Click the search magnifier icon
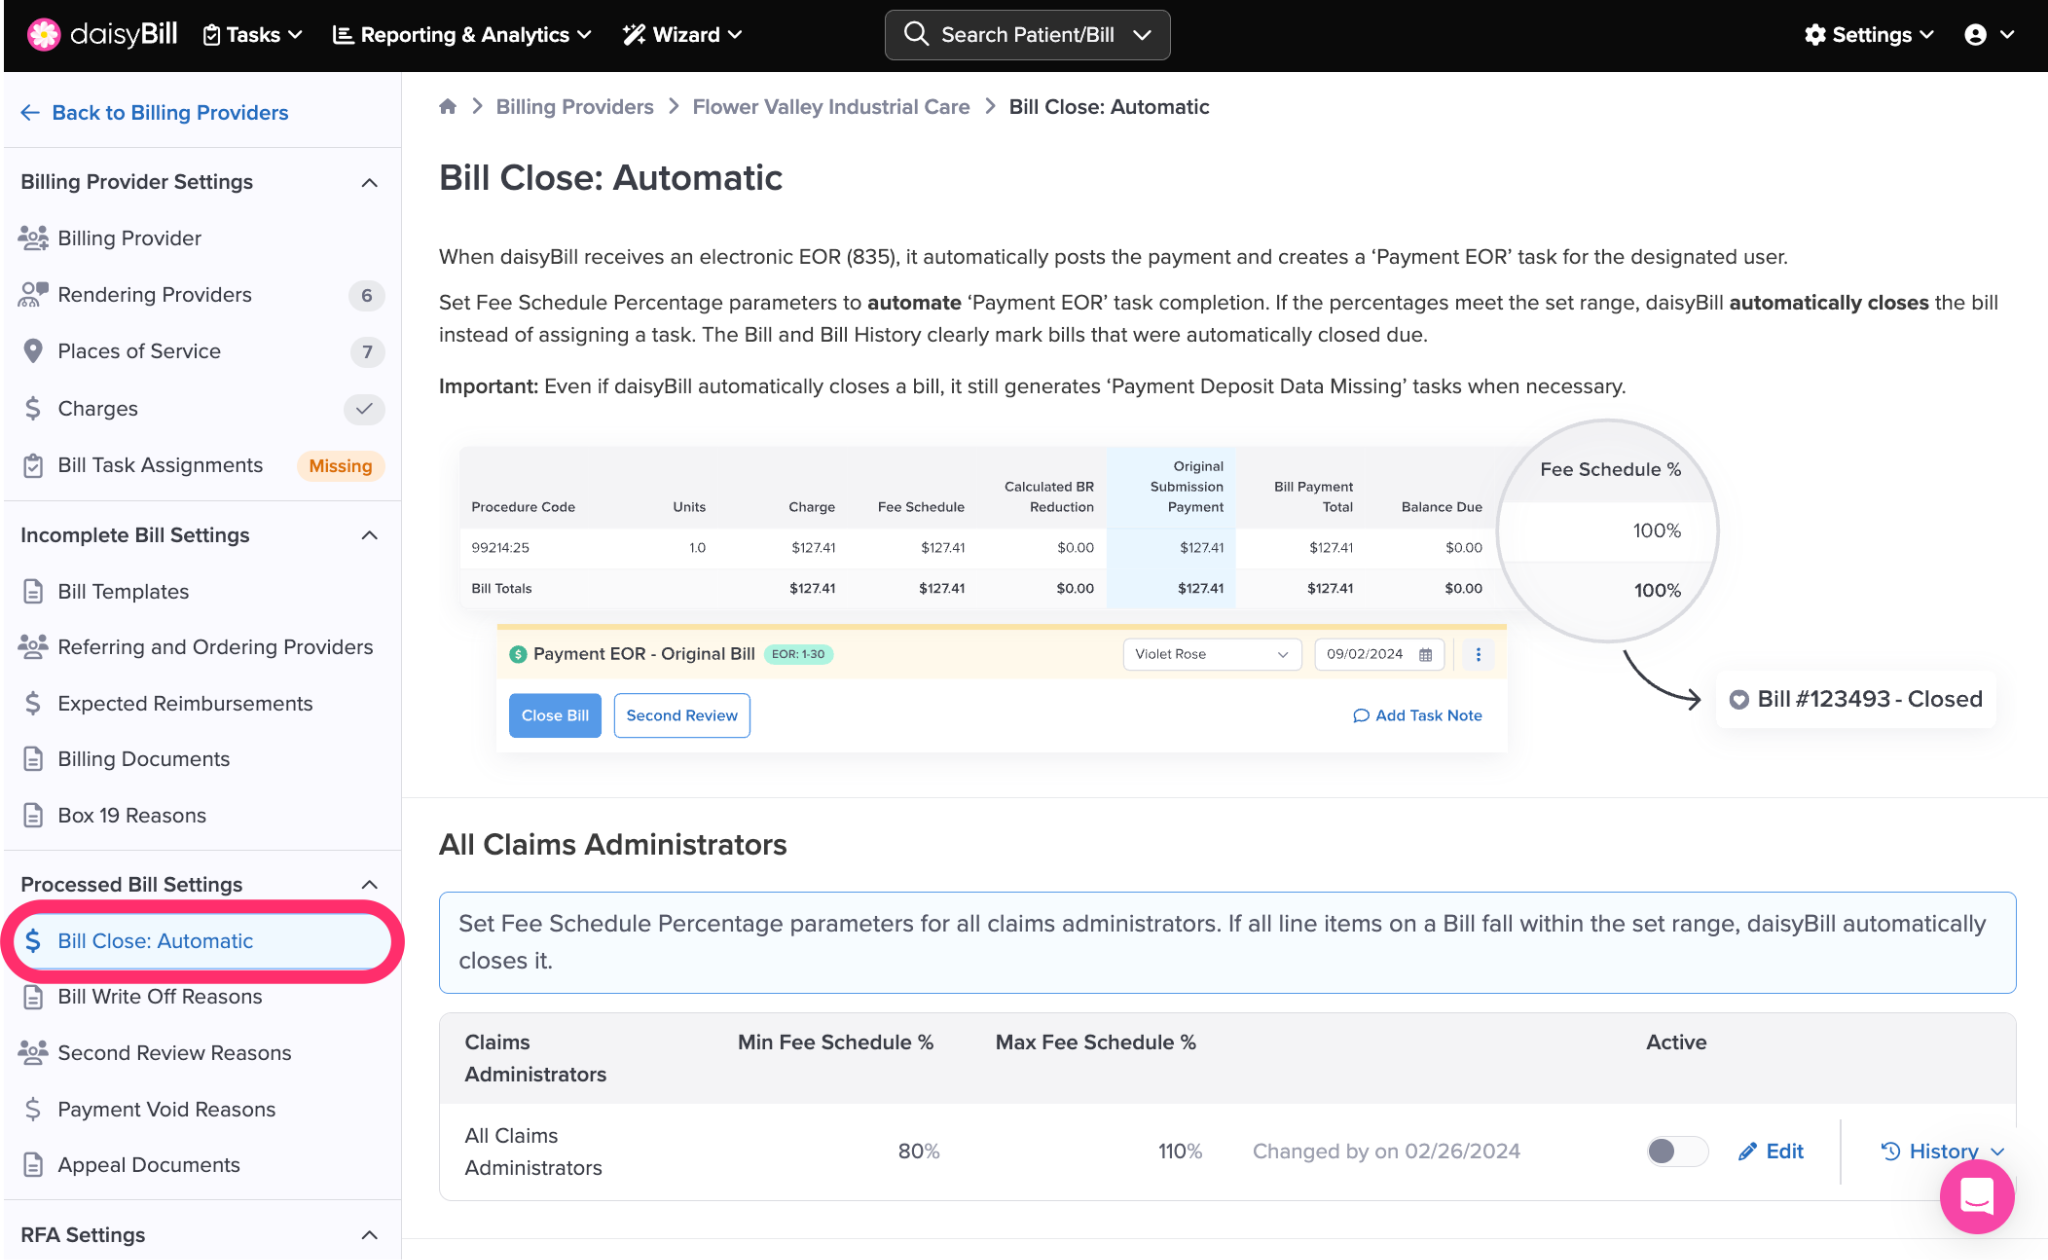The width and height of the screenshot is (2048, 1260). (915, 34)
